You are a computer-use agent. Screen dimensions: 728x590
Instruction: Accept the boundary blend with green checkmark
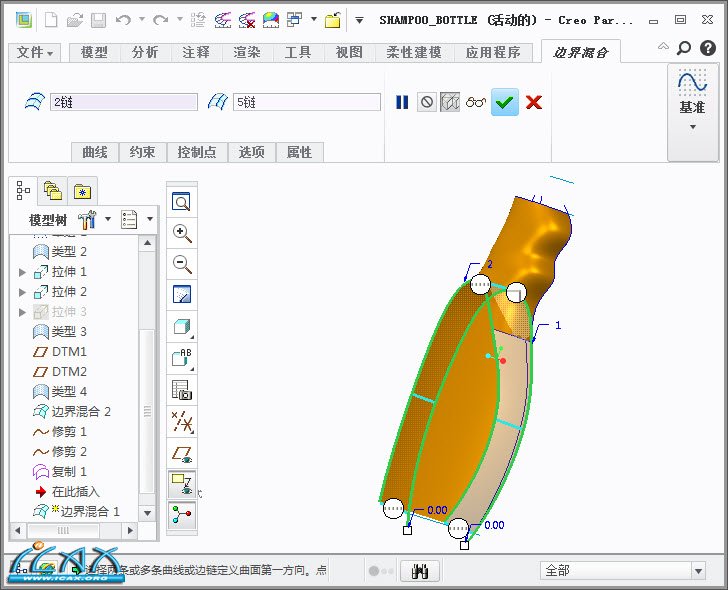(505, 102)
